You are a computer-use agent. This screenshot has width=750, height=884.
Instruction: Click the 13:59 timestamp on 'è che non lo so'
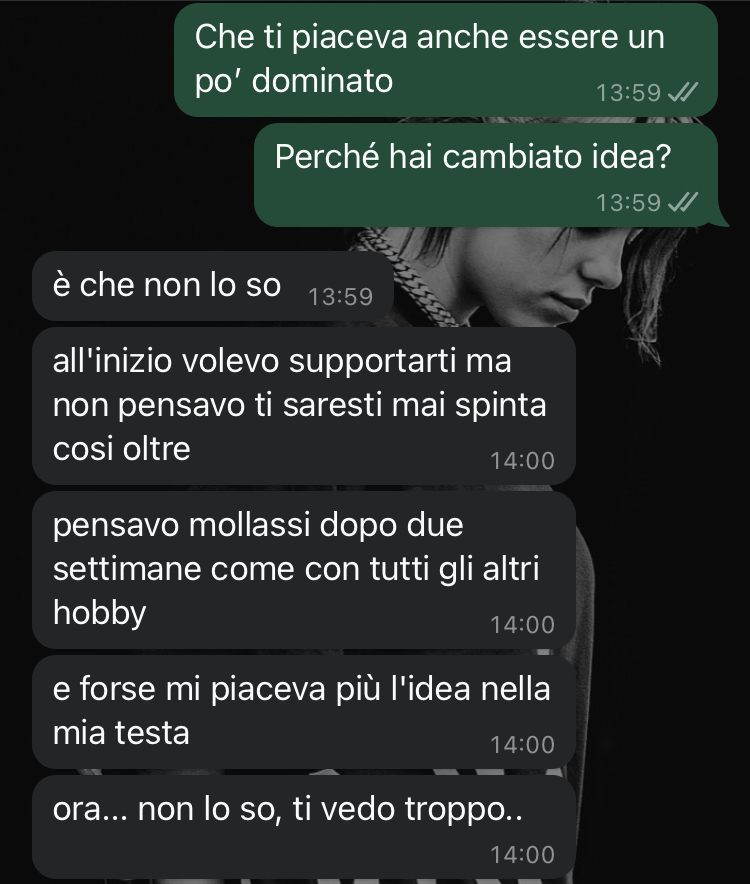point(341,297)
